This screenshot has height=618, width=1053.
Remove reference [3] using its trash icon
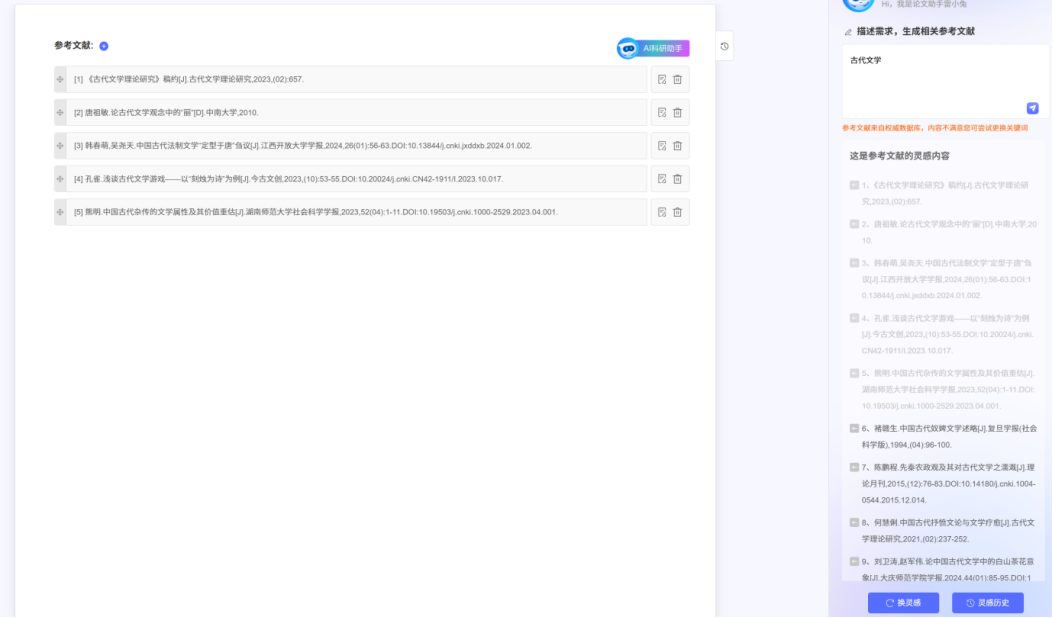pos(678,146)
